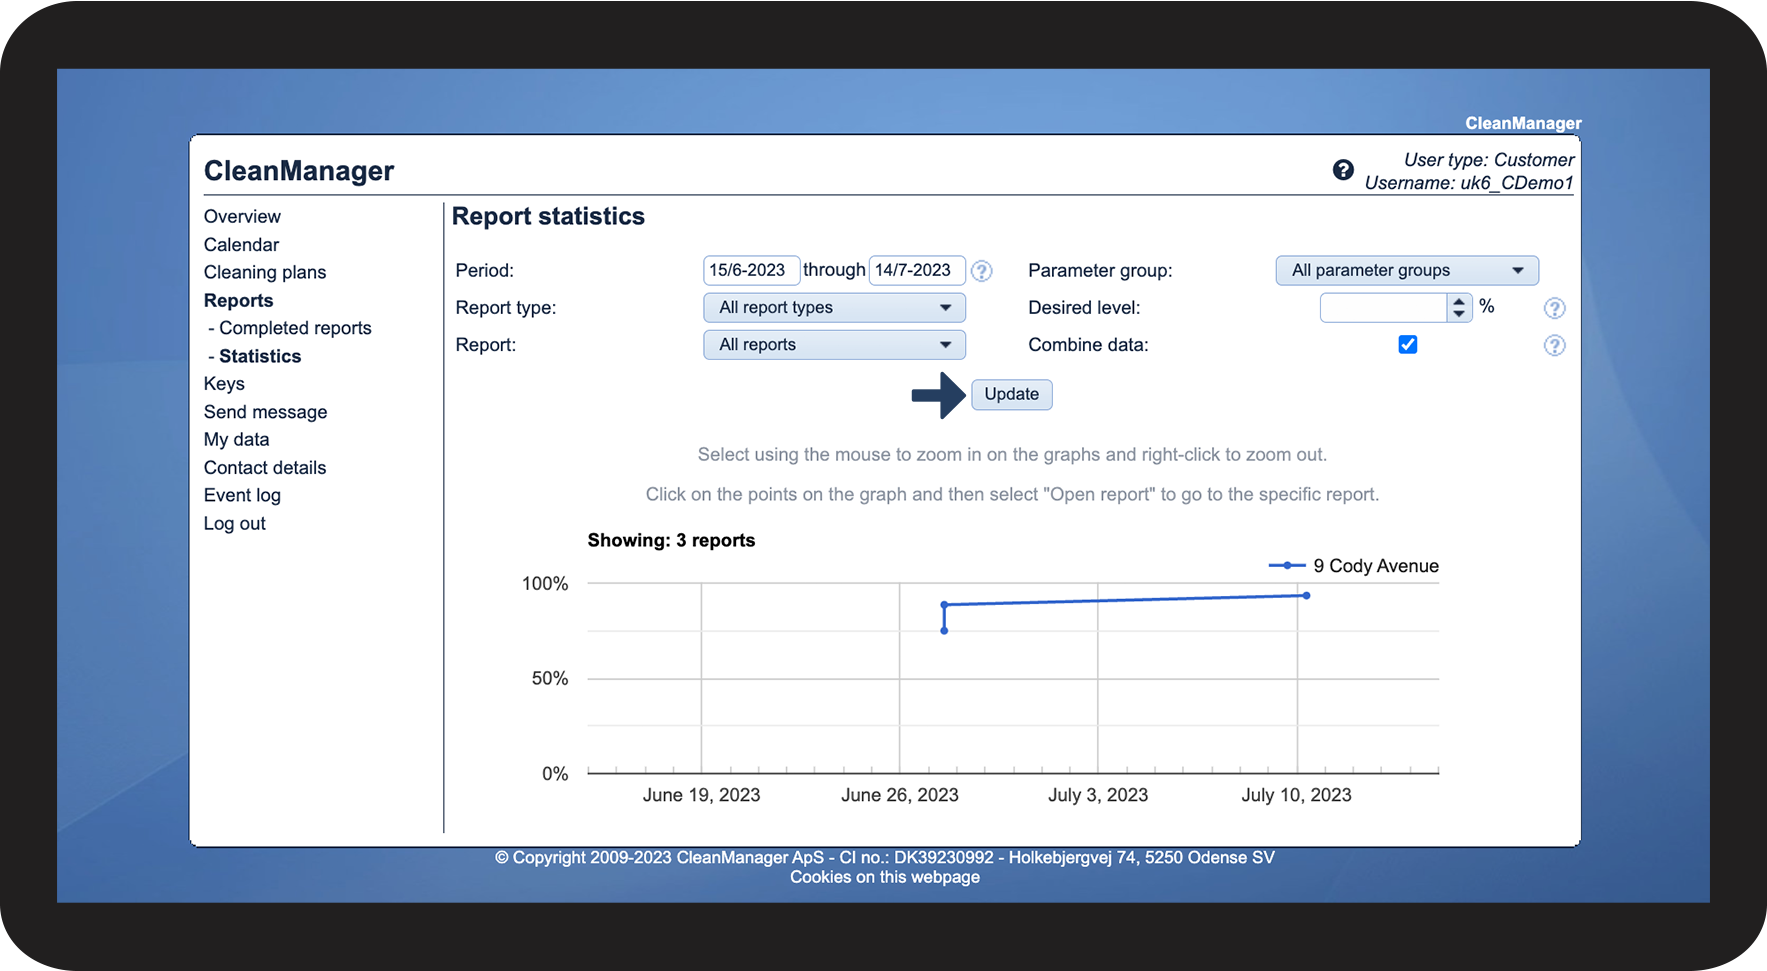Click the Username uk6_CDemo1 text

(x=1469, y=183)
